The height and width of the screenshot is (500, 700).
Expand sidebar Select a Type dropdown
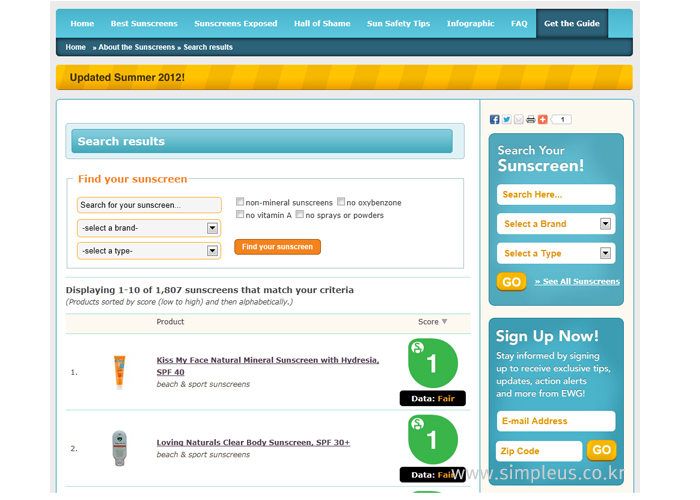pyautogui.click(x=556, y=253)
